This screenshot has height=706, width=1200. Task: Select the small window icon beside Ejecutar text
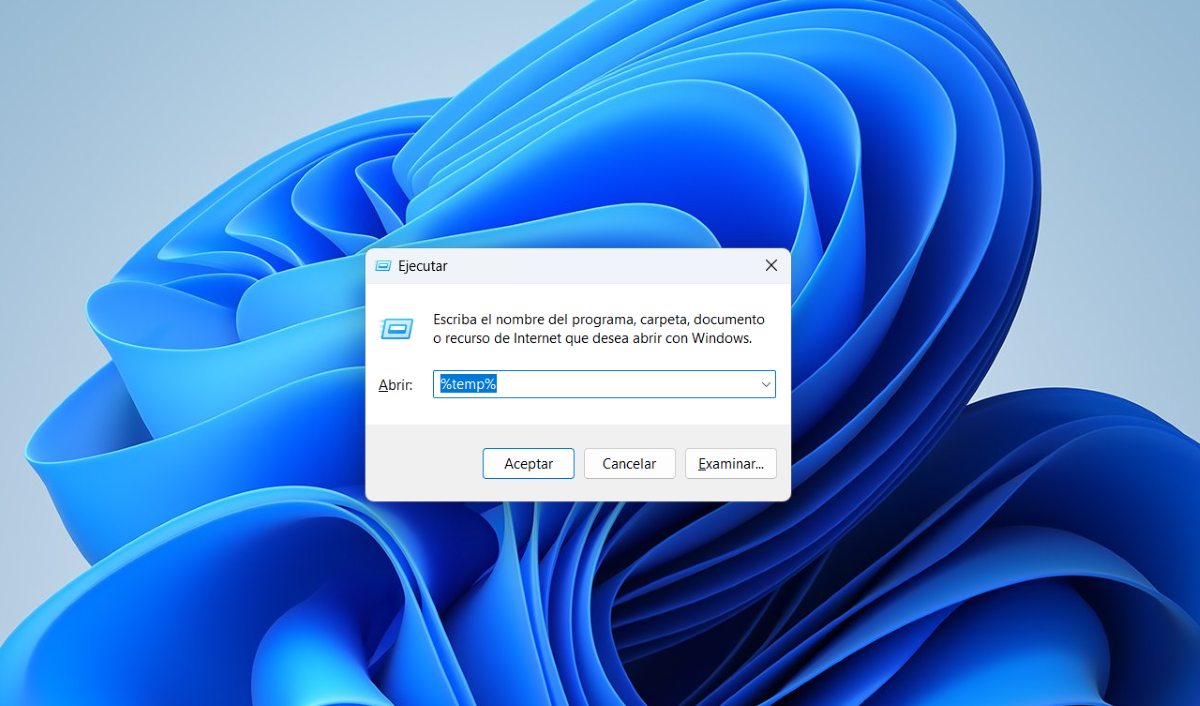point(382,265)
